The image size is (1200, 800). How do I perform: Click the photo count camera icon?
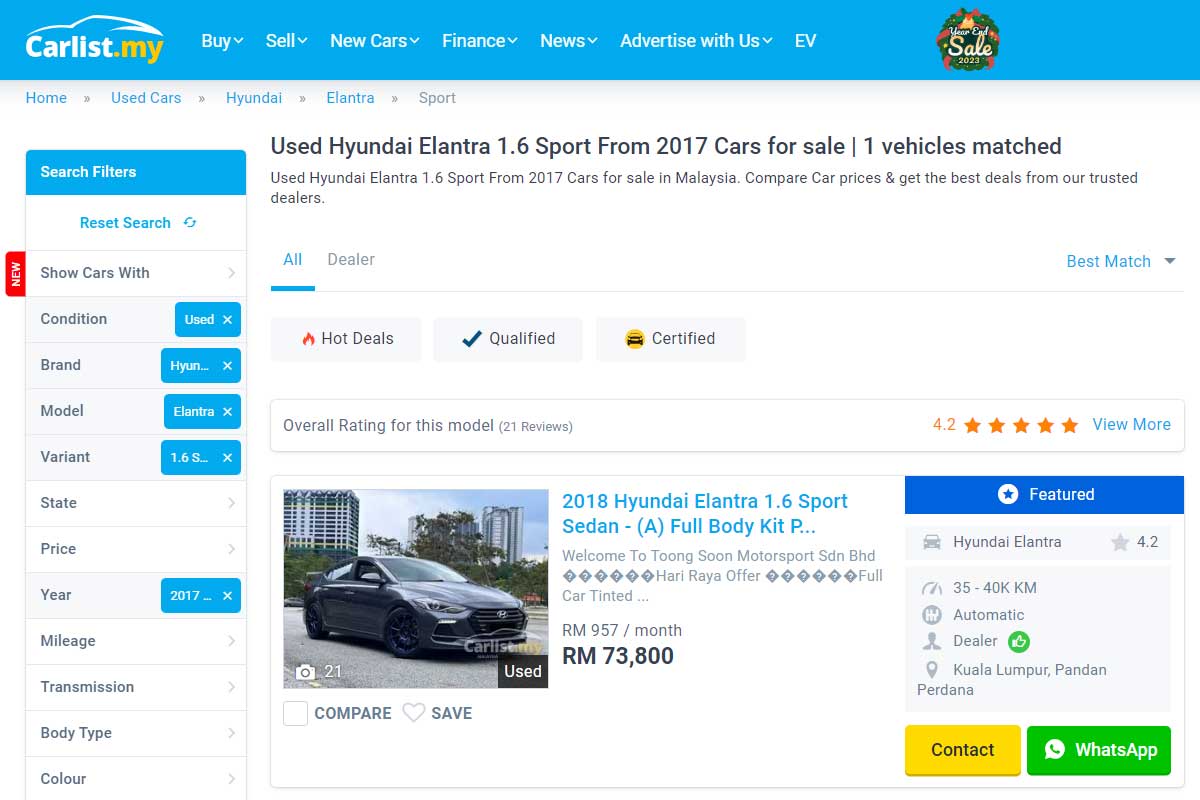point(306,672)
